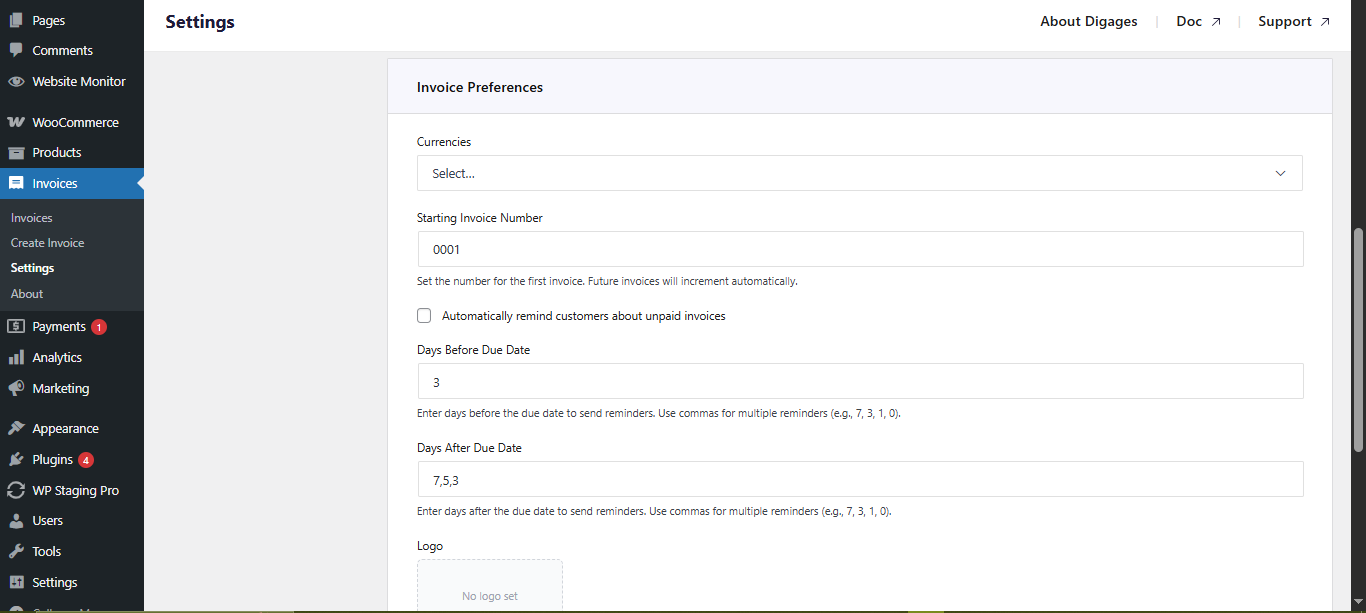
Task: Open the About page under Invoices
Action: [x=26, y=293]
